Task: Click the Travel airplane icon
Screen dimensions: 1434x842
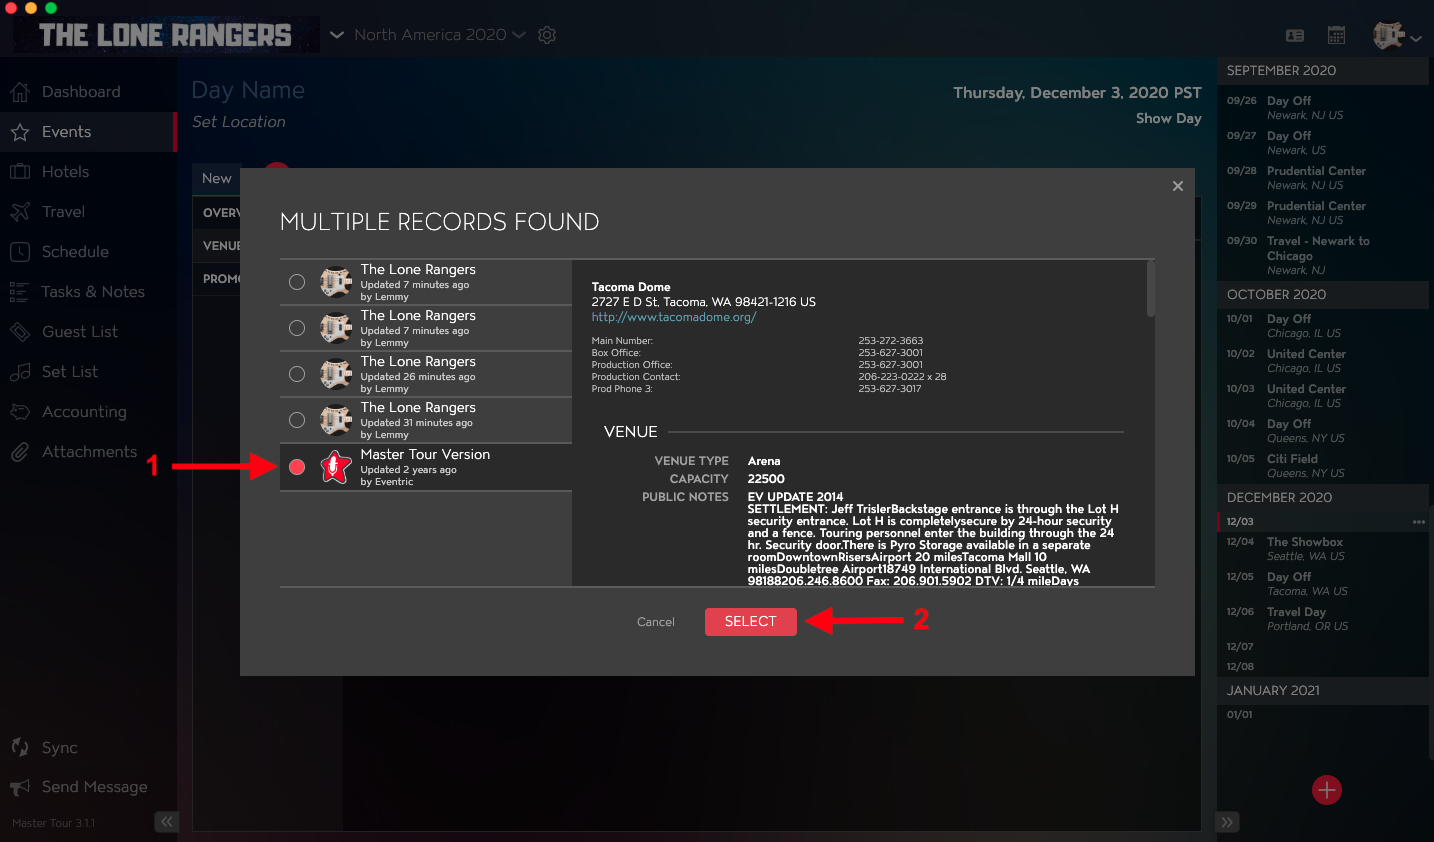Action: [x=20, y=212]
